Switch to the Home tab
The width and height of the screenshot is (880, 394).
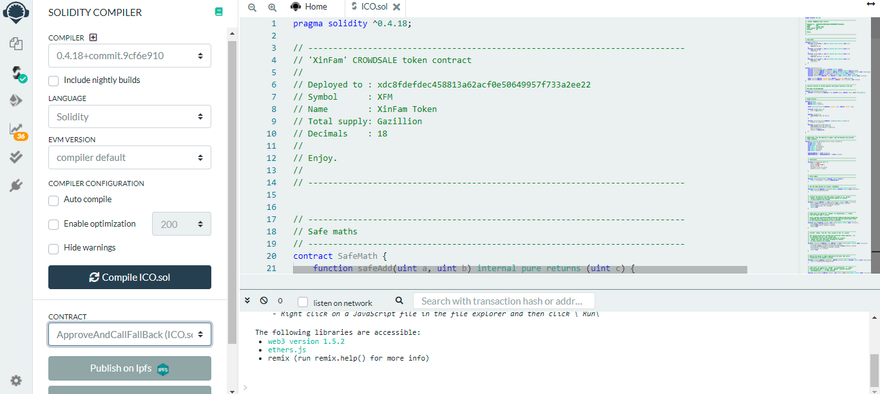[x=309, y=7]
